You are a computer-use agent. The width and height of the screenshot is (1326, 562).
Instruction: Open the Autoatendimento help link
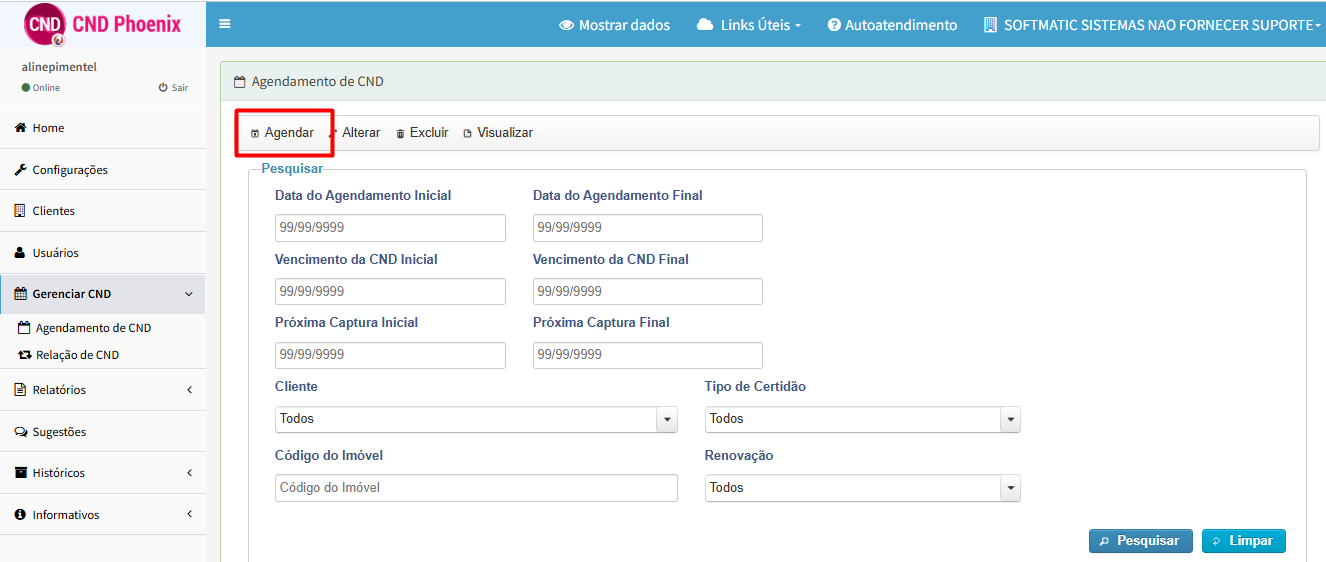tap(892, 25)
